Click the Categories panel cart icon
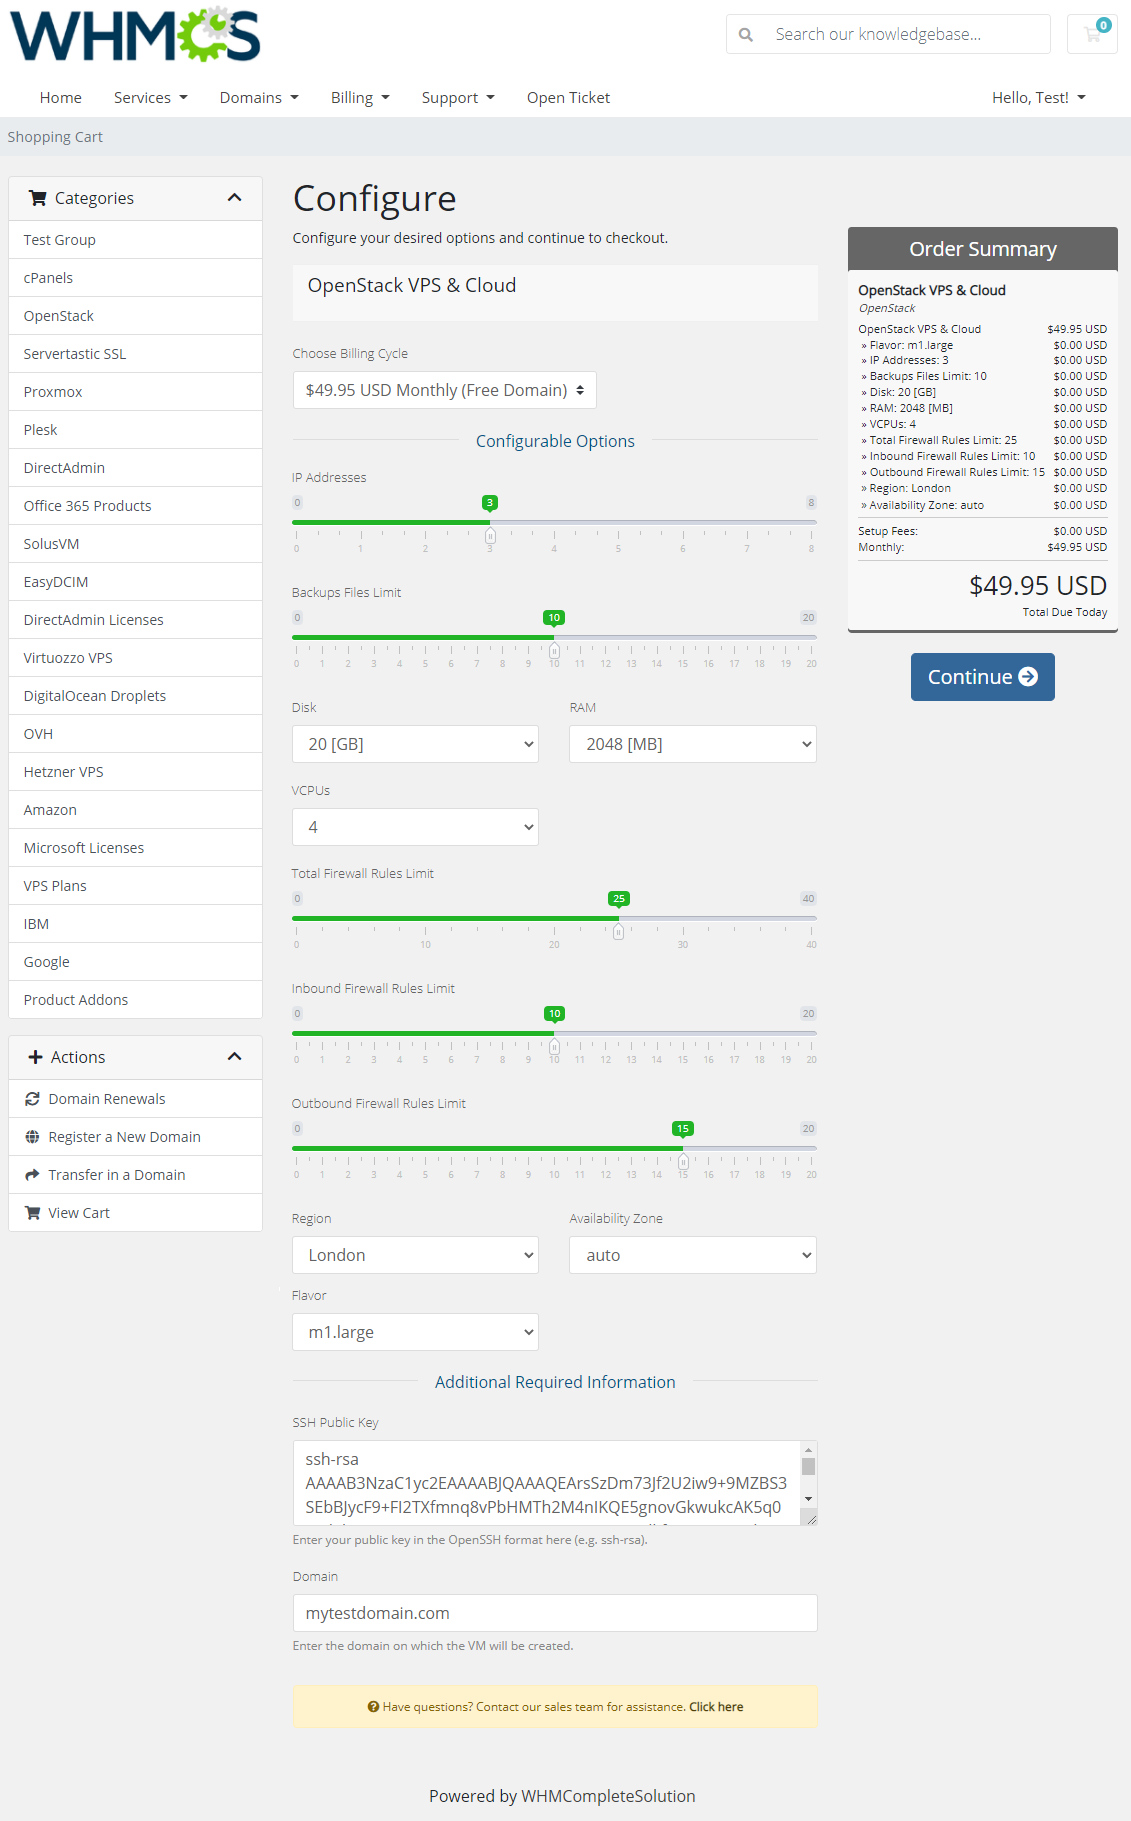The width and height of the screenshot is (1131, 1821). (x=38, y=198)
